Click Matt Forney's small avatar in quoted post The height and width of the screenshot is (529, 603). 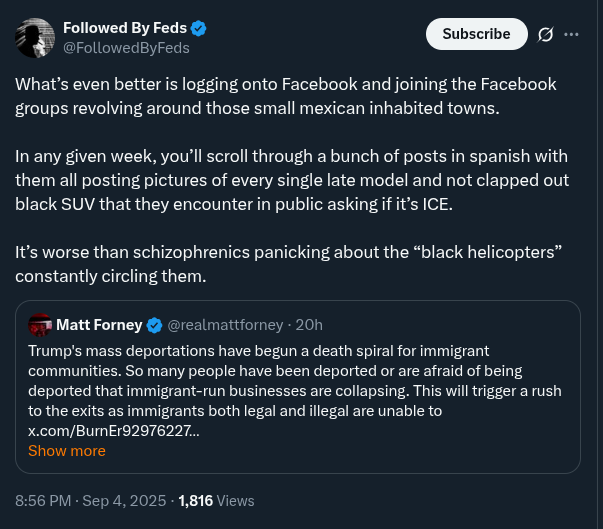[x=40, y=325]
